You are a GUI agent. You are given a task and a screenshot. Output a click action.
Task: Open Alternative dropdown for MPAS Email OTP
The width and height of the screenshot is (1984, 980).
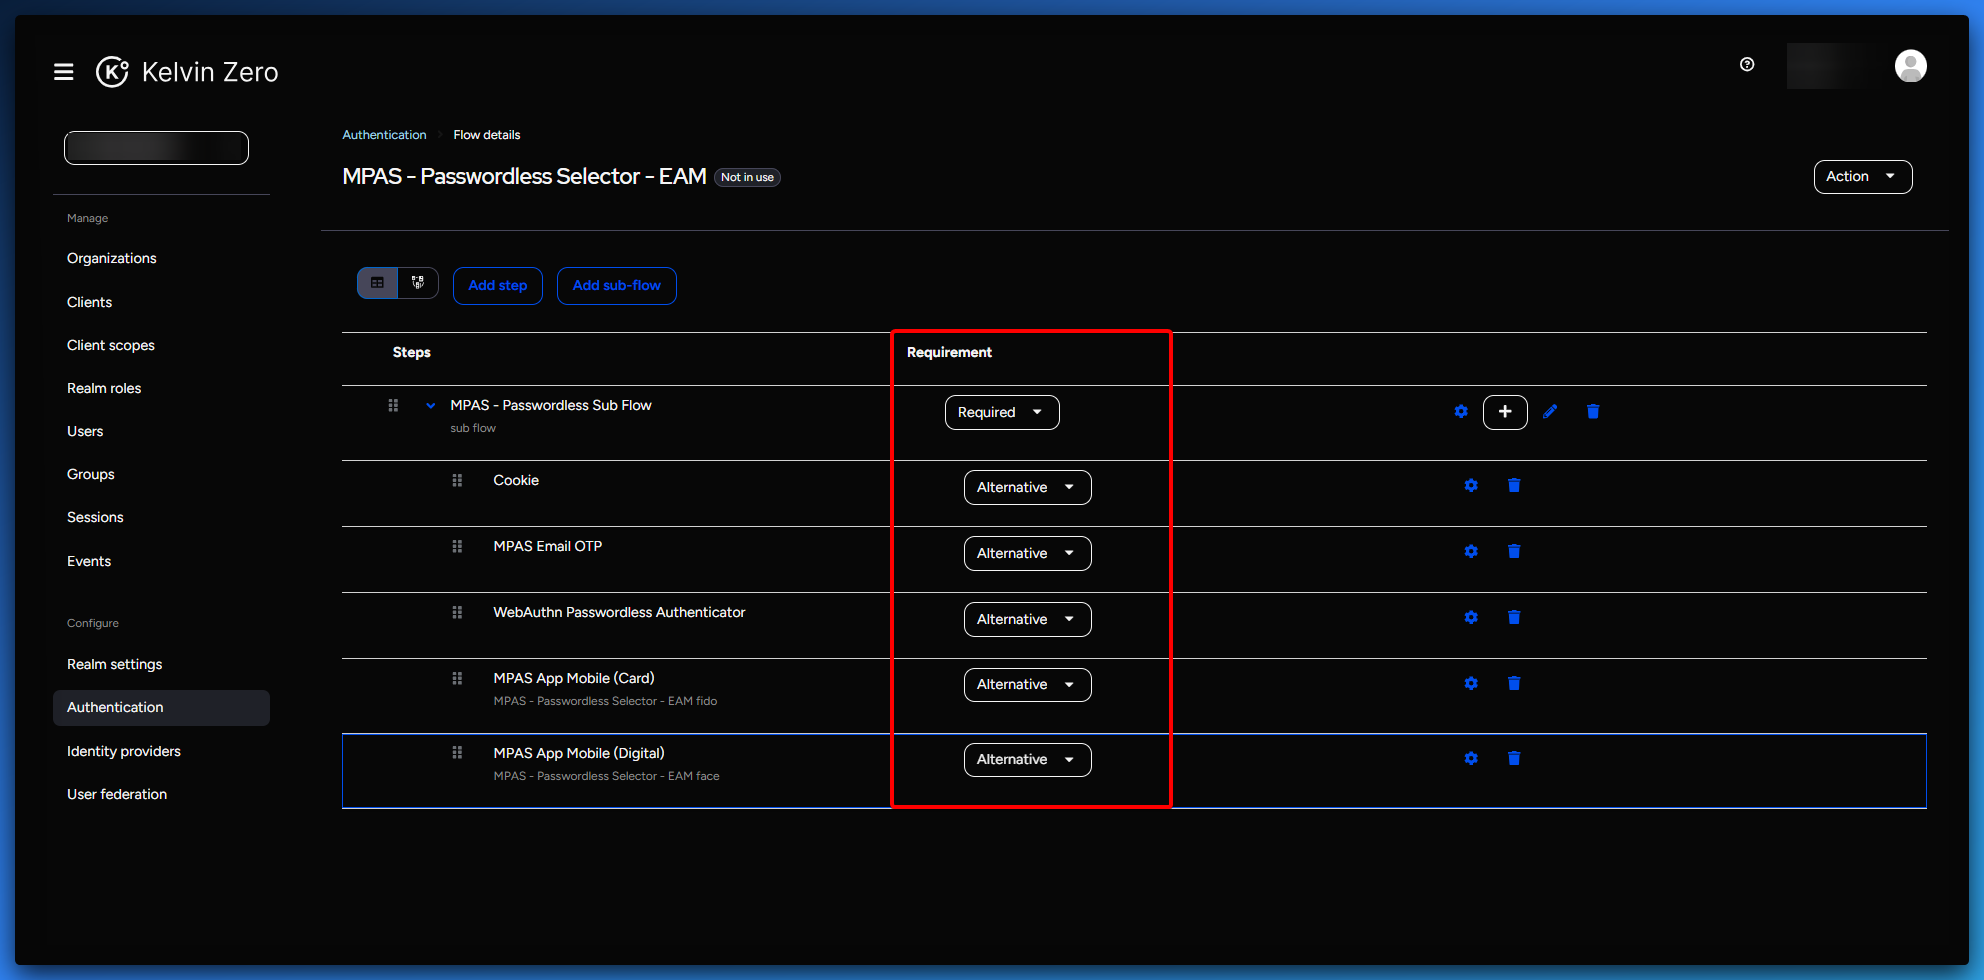(1027, 554)
